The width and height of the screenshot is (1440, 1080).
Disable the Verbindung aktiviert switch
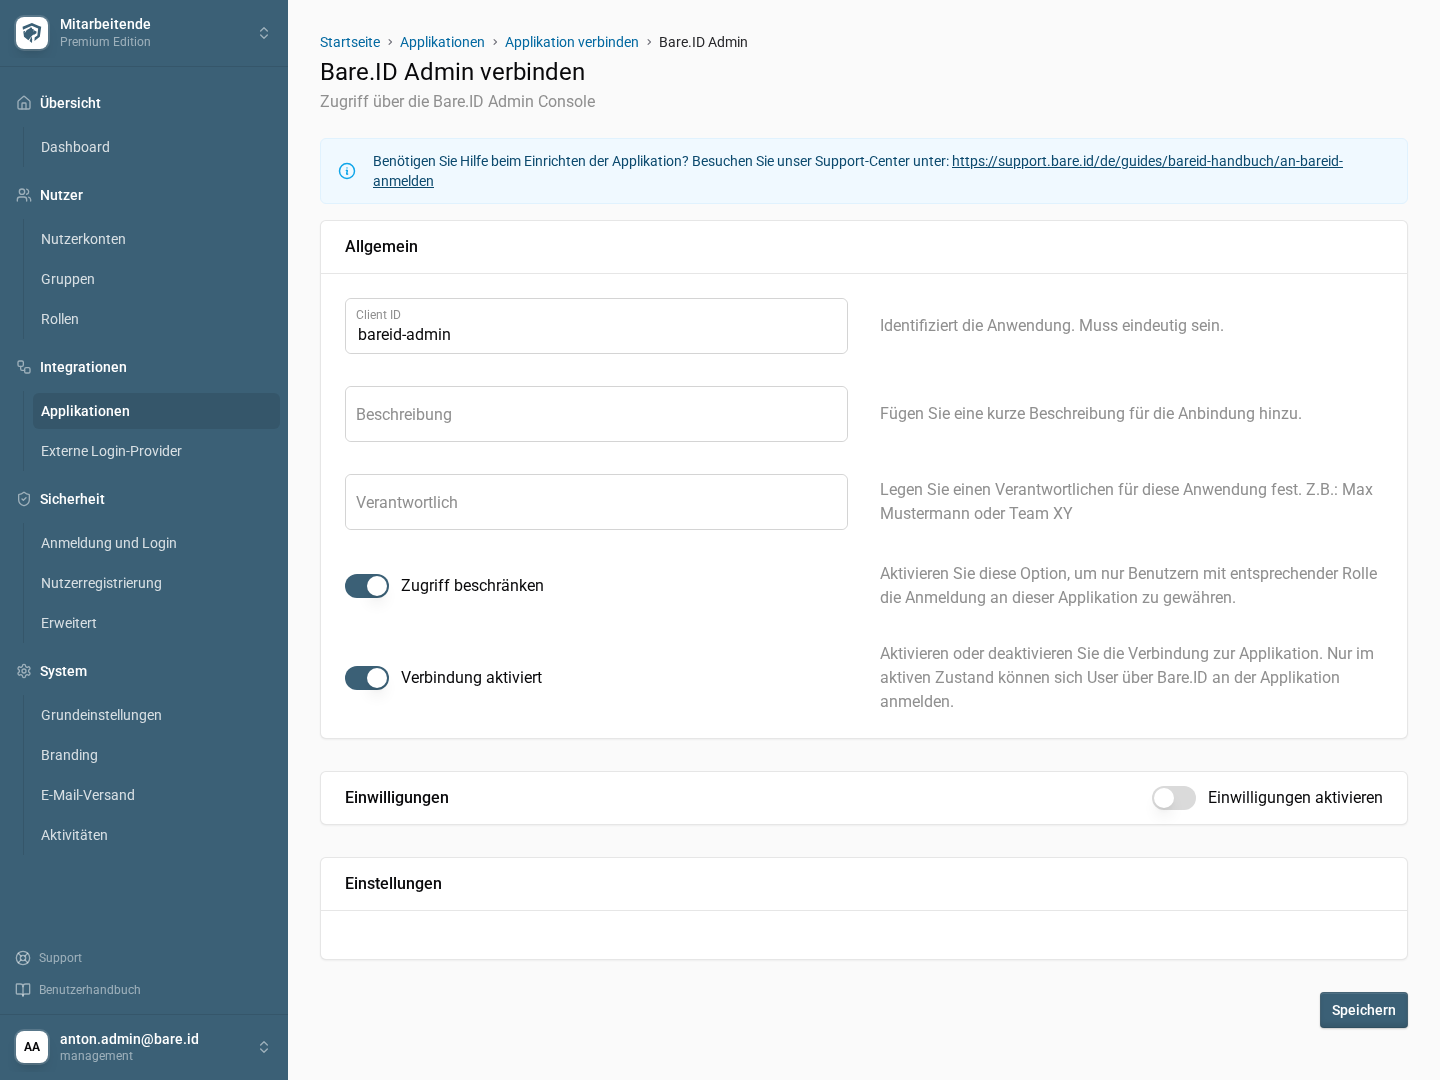tap(367, 678)
